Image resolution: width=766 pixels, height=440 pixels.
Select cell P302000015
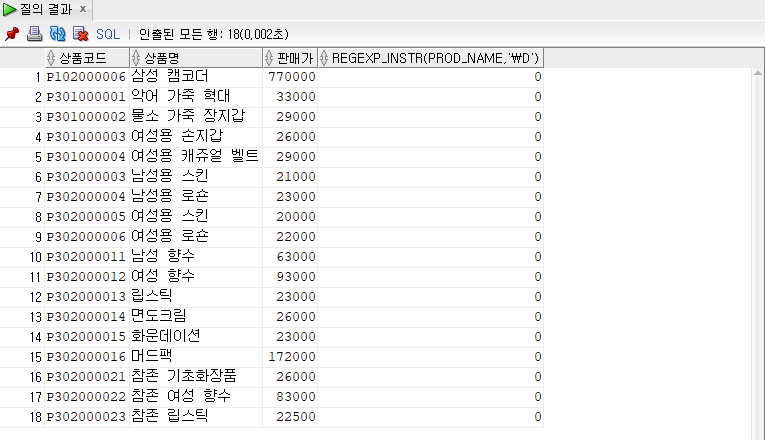tap(87, 337)
